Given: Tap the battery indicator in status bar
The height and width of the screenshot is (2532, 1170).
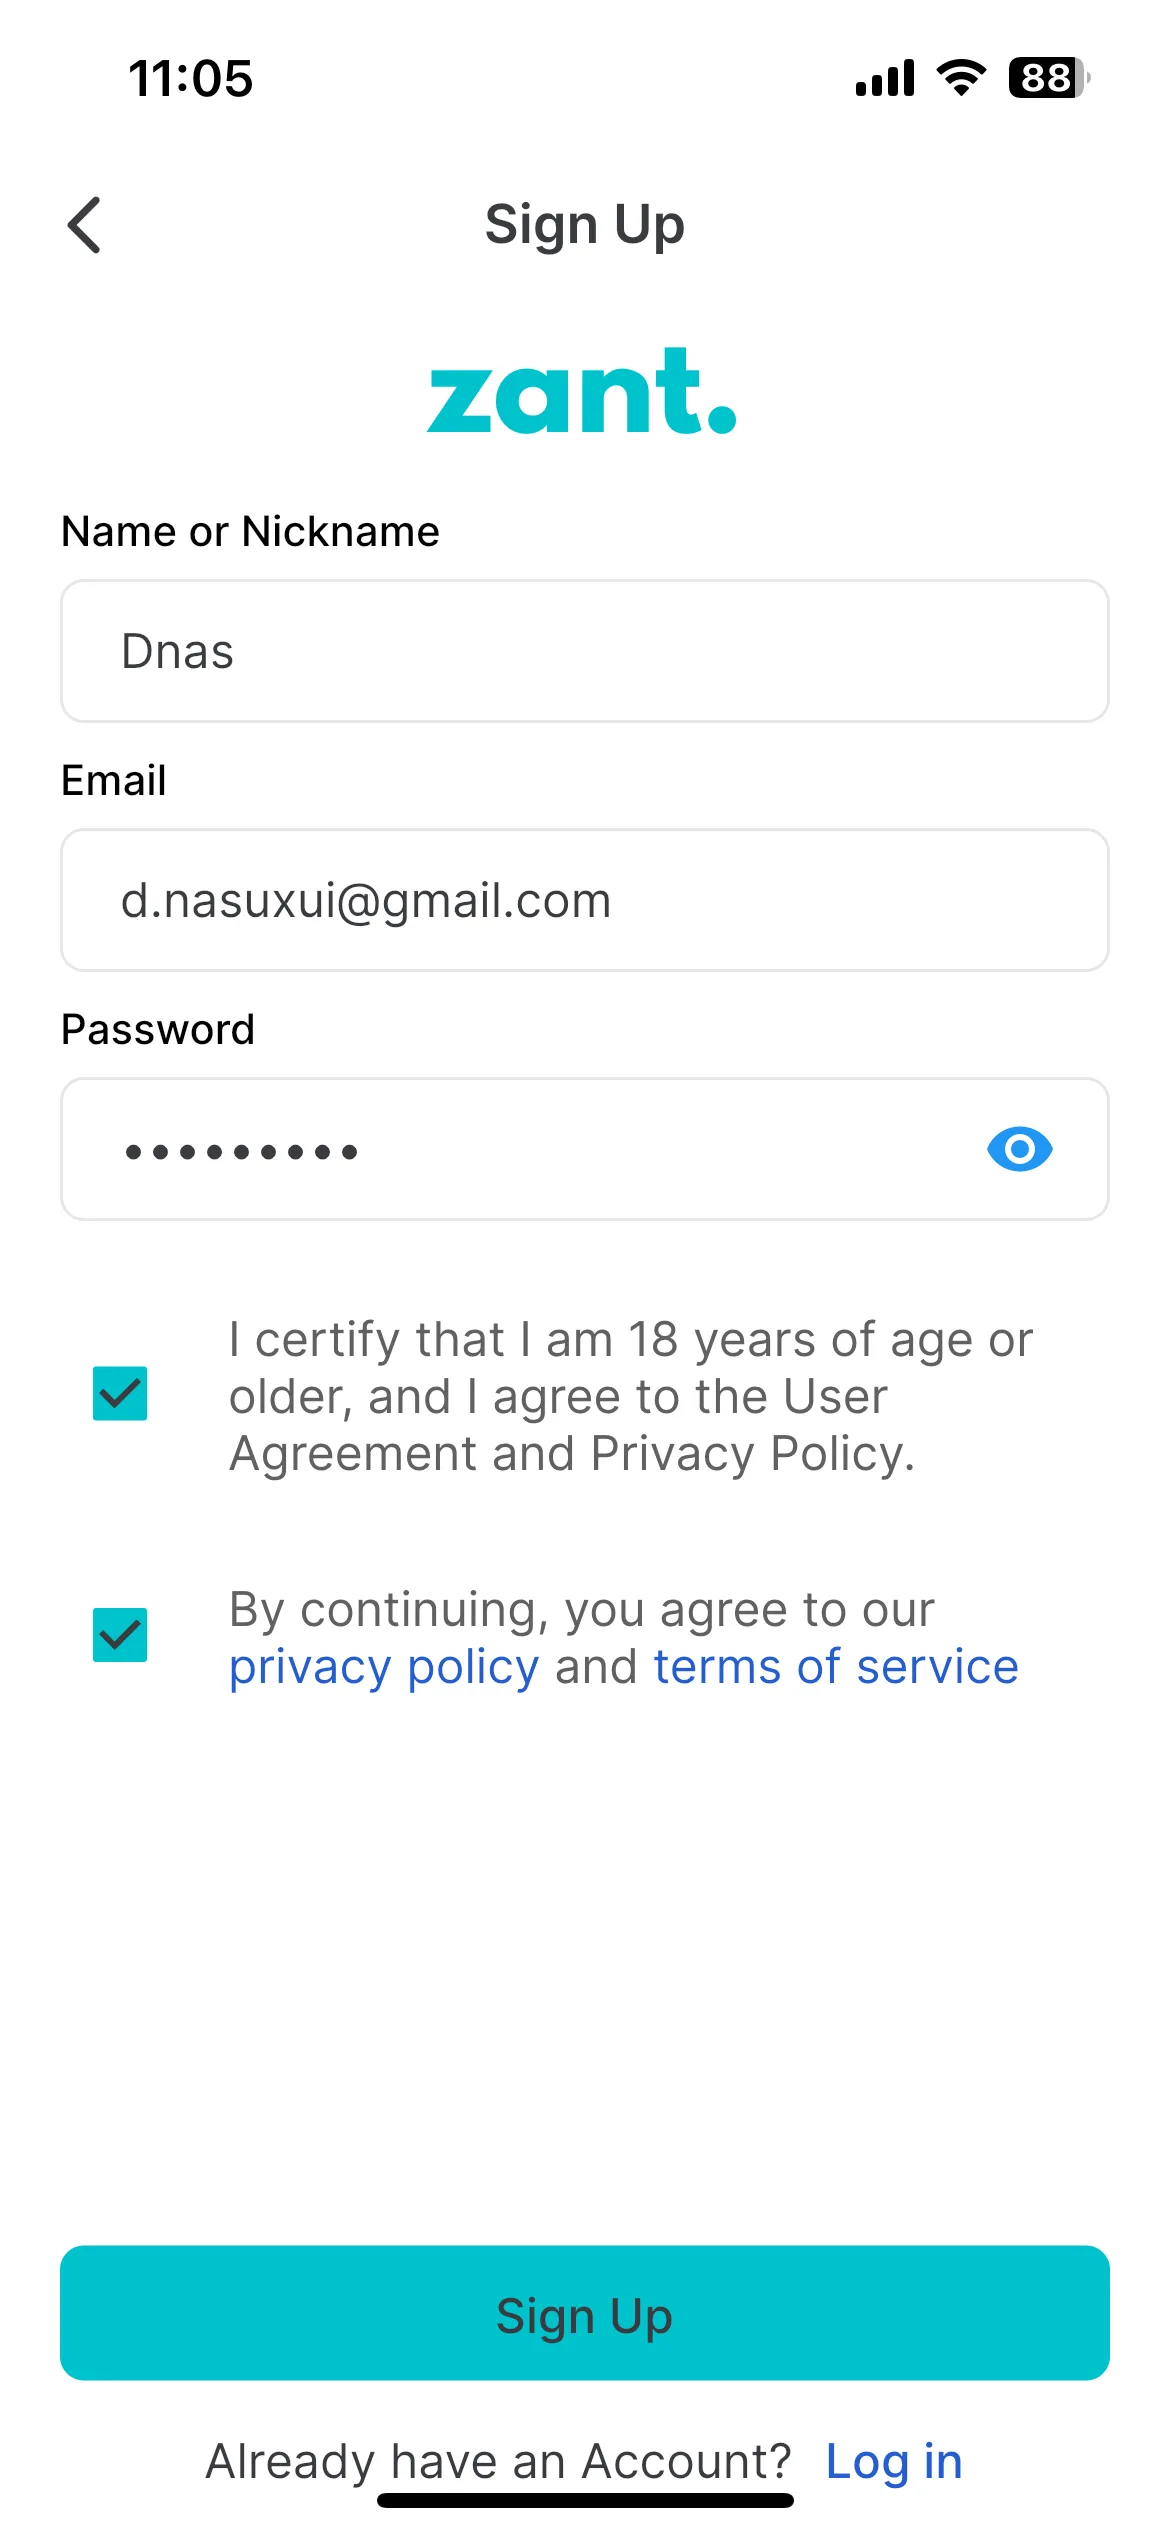Looking at the screenshot, I should (x=1048, y=78).
